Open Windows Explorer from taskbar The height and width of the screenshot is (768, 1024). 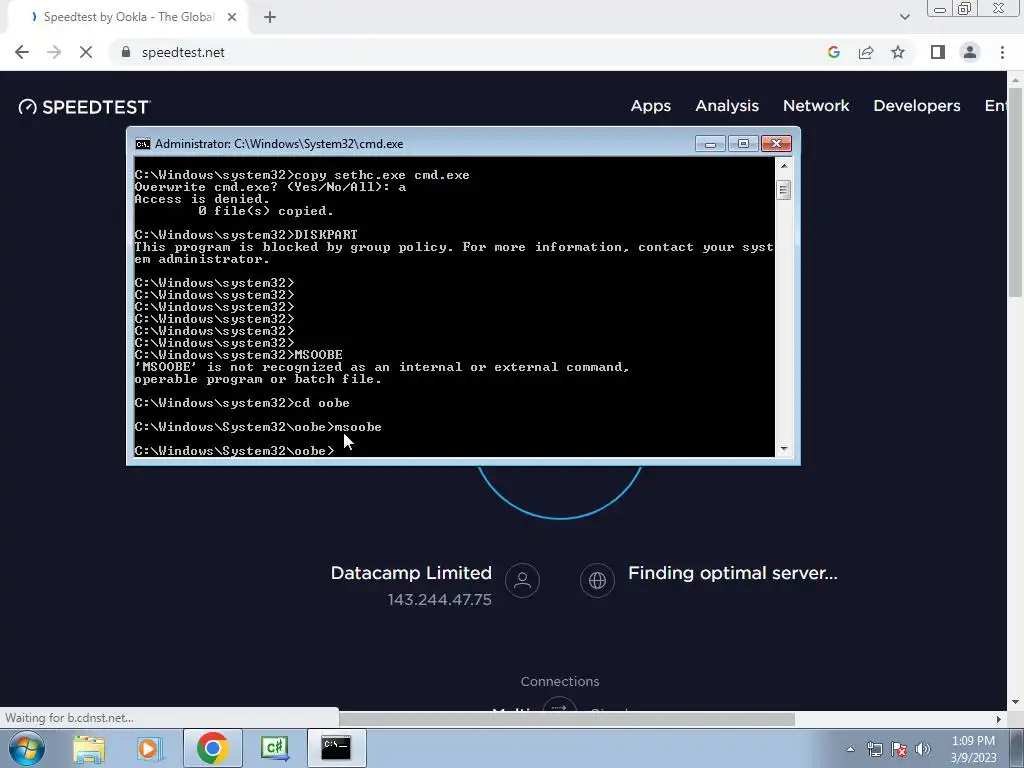tap(89, 748)
